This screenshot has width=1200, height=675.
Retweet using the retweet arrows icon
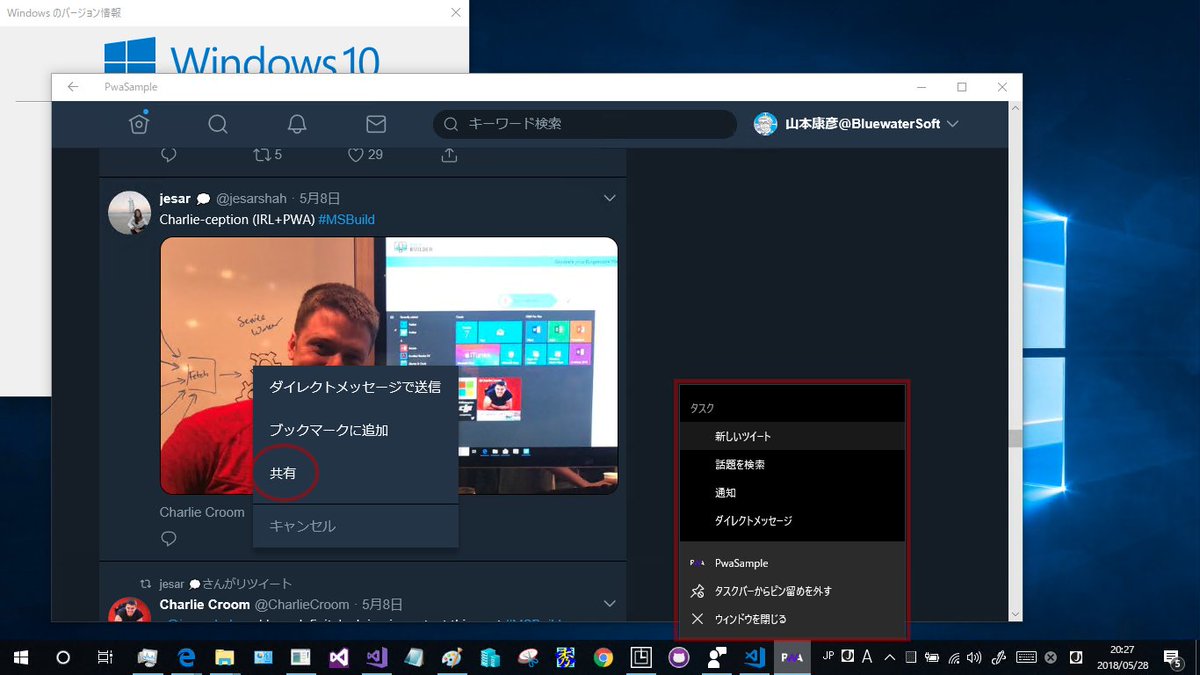point(262,154)
